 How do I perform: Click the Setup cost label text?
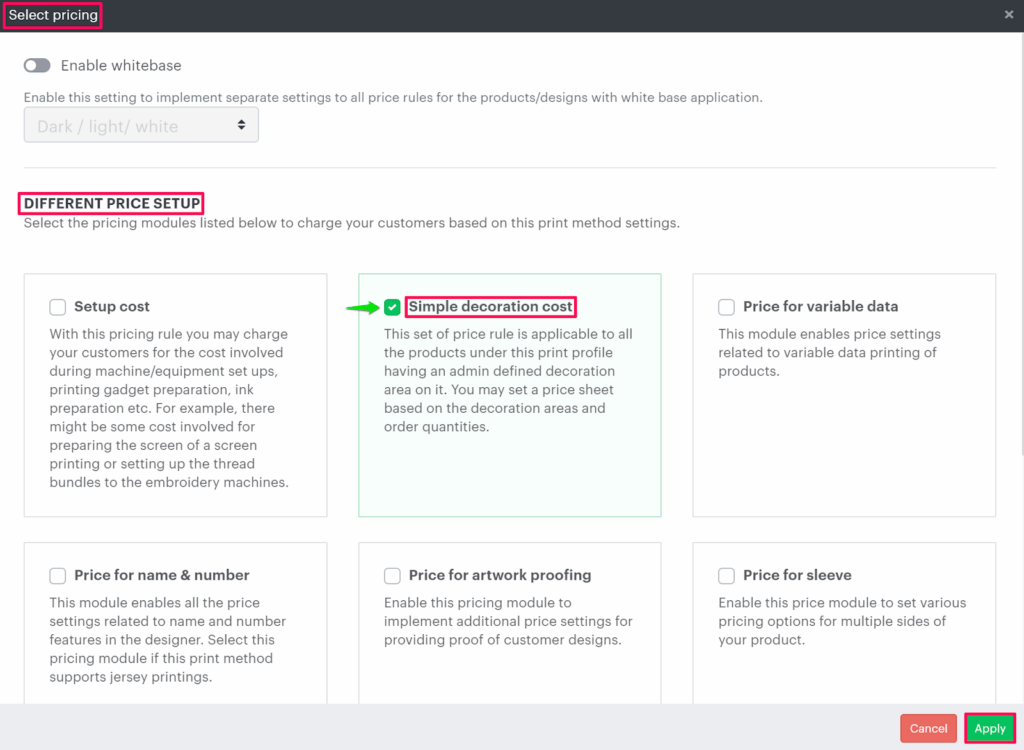click(x=112, y=307)
